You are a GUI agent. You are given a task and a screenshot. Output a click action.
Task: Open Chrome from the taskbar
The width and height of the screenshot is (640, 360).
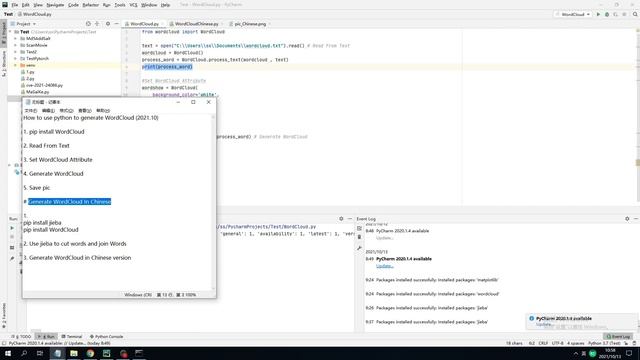tap(90, 353)
